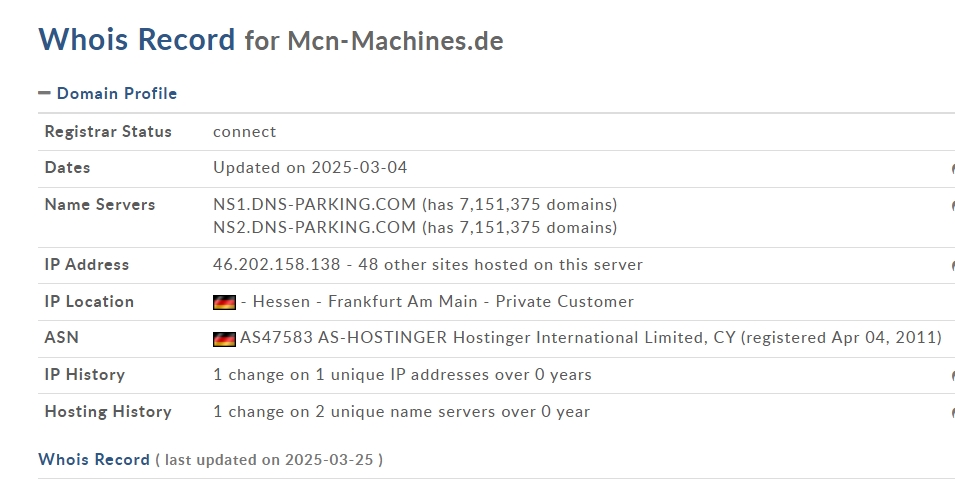
Task: Click the Hosting History name servers summary
Action: (401, 411)
